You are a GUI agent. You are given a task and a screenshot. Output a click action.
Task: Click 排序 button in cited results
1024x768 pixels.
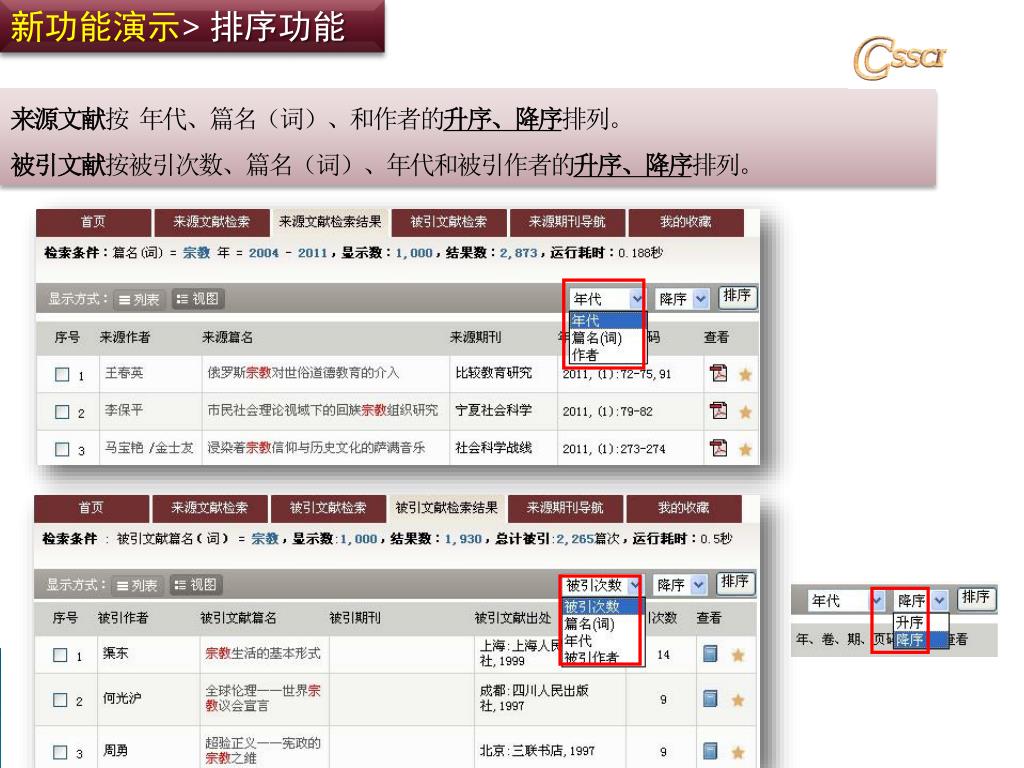coord(735,583)
